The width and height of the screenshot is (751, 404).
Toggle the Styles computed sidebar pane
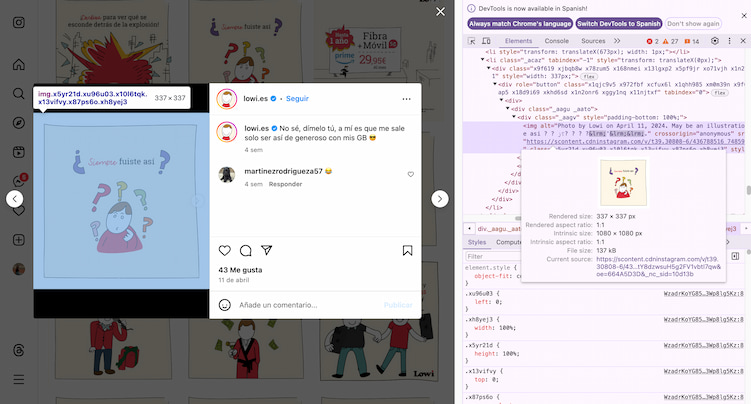pyautogui.click(x=735, y=257)
